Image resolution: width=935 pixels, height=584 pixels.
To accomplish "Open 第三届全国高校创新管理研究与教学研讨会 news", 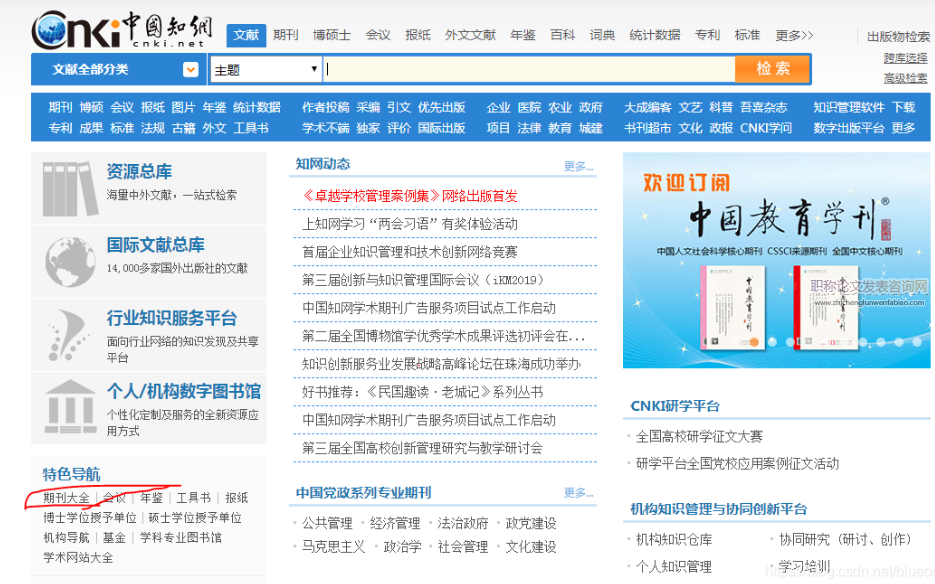I will (x=422, y=448).
